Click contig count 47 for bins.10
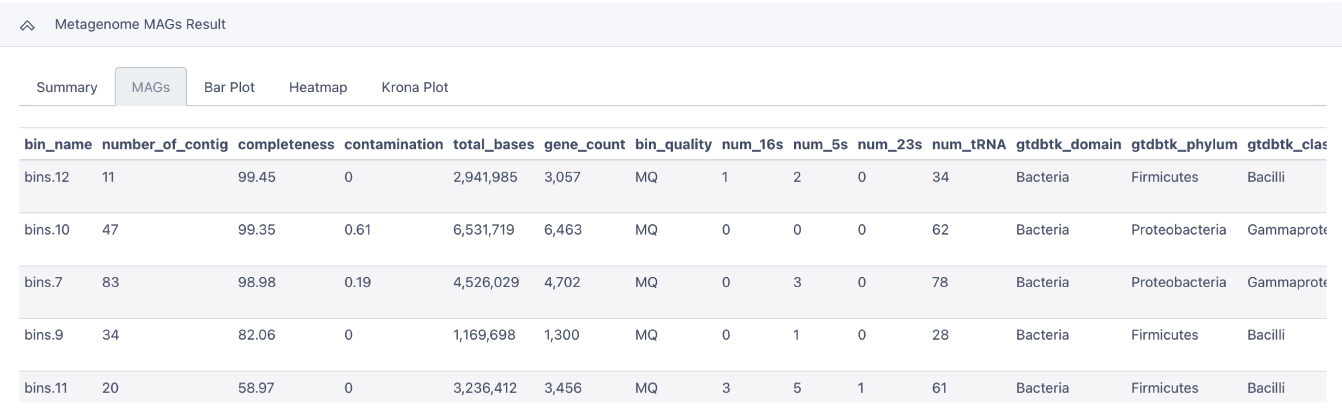This screenshot has height=418, width=1342. (x=111, y=230)
